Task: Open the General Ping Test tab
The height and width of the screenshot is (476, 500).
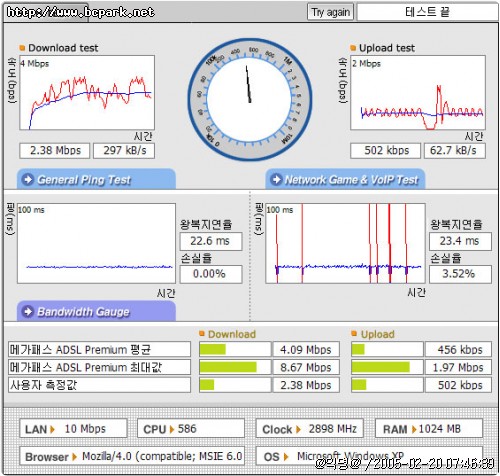Action: pyautogui.click(x=96, y=179)
